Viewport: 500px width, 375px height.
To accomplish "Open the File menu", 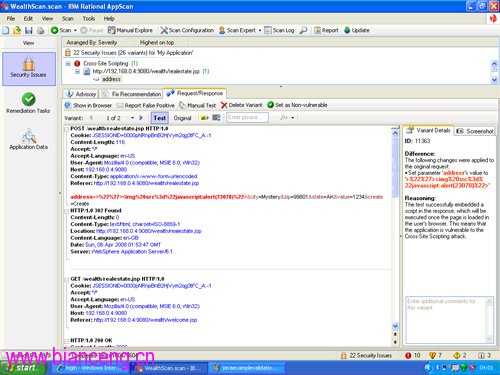I will (x=11, y=19).
